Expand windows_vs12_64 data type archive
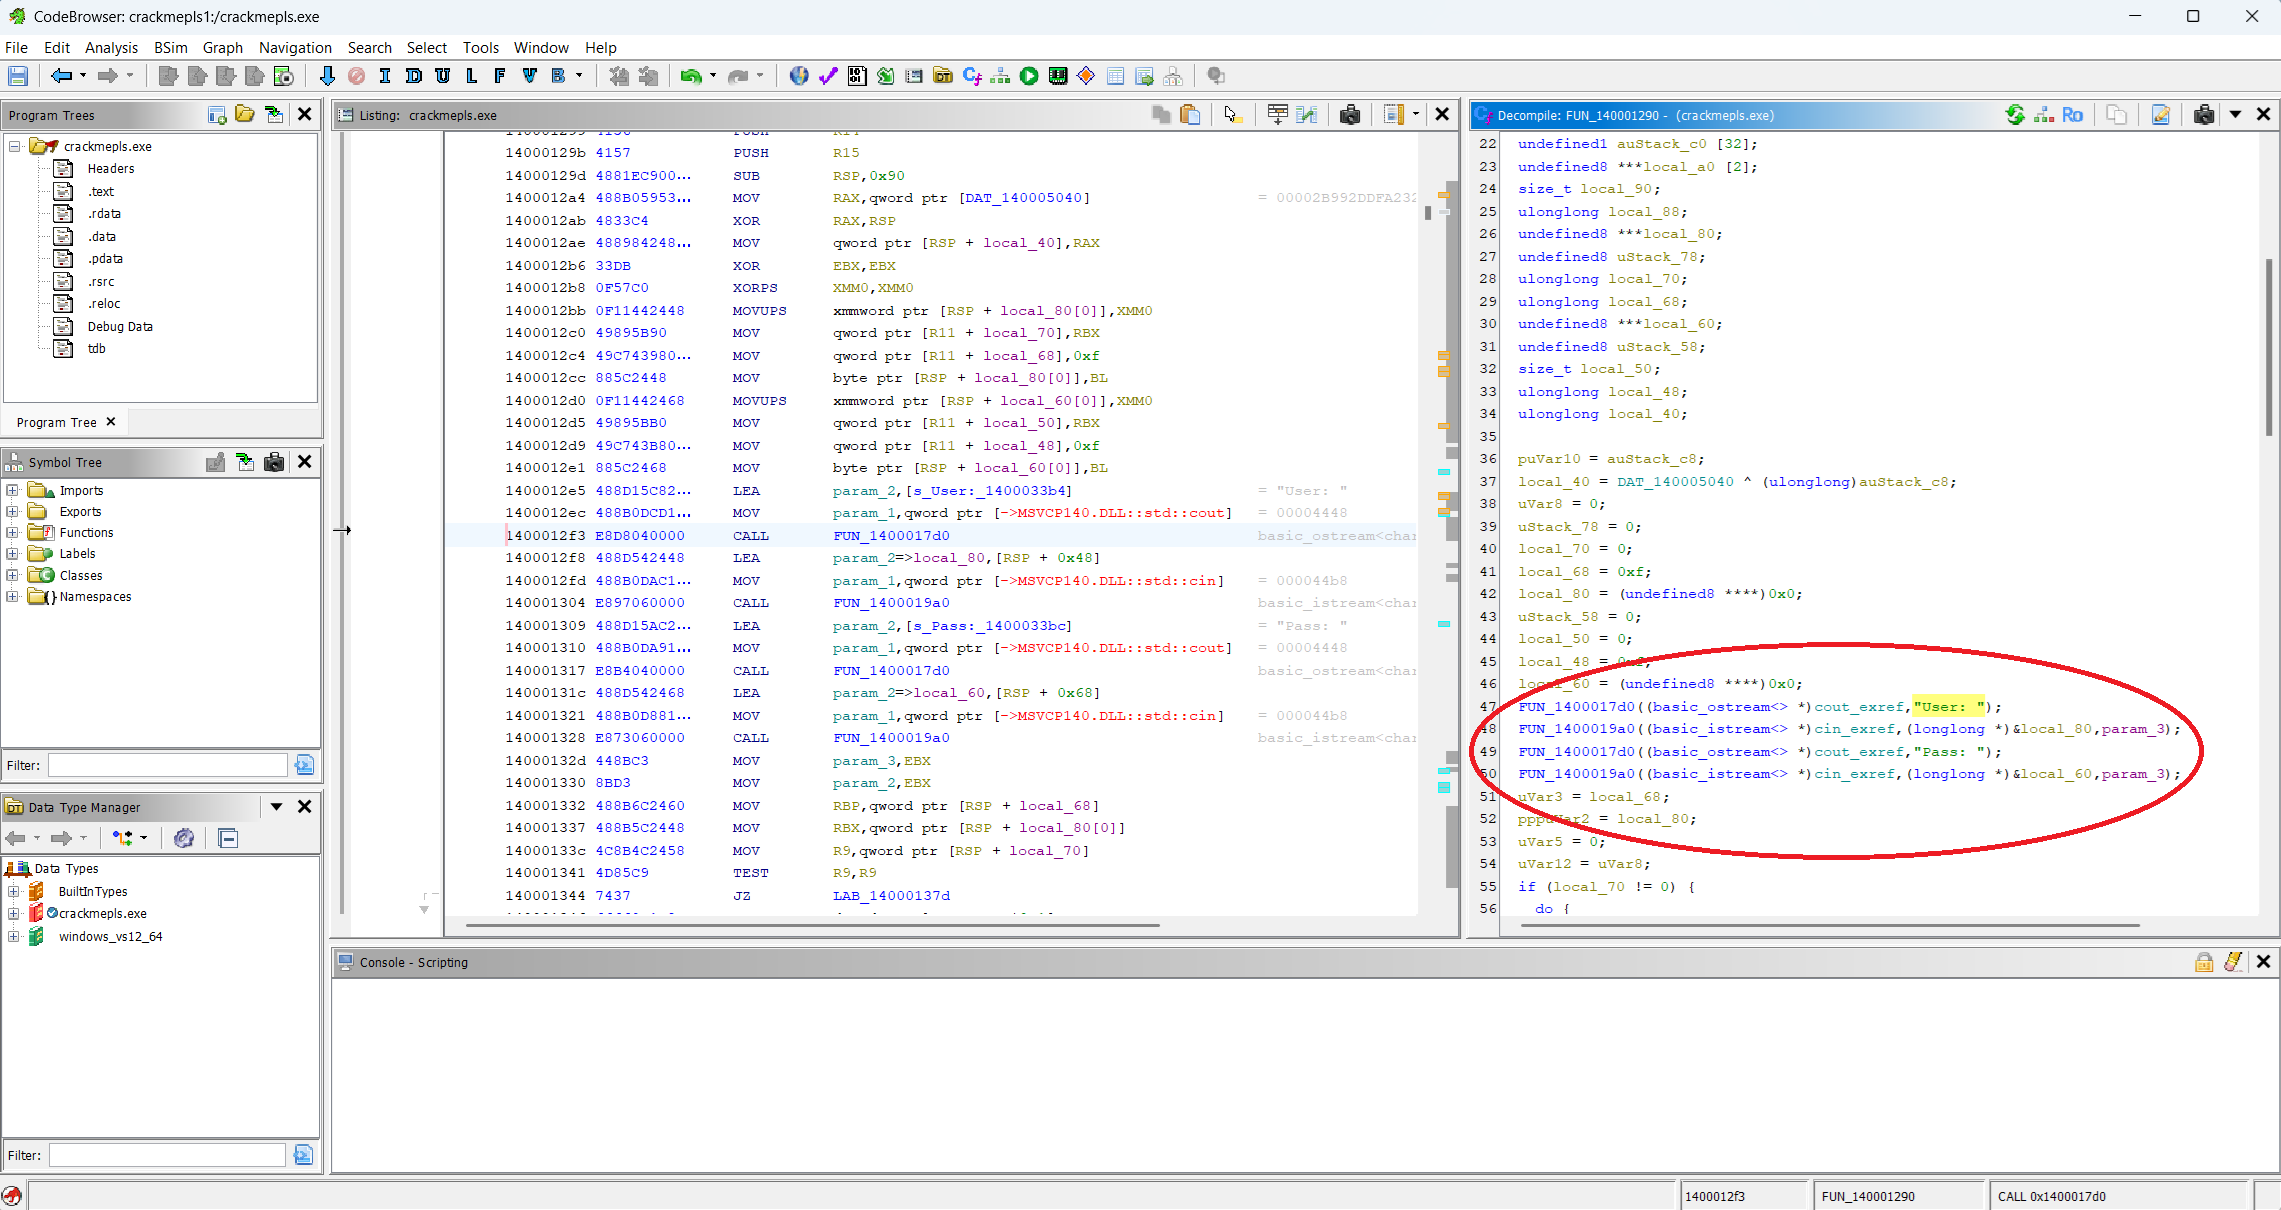This screenshot has height=1210, width=2281. (x=14, y=936)
